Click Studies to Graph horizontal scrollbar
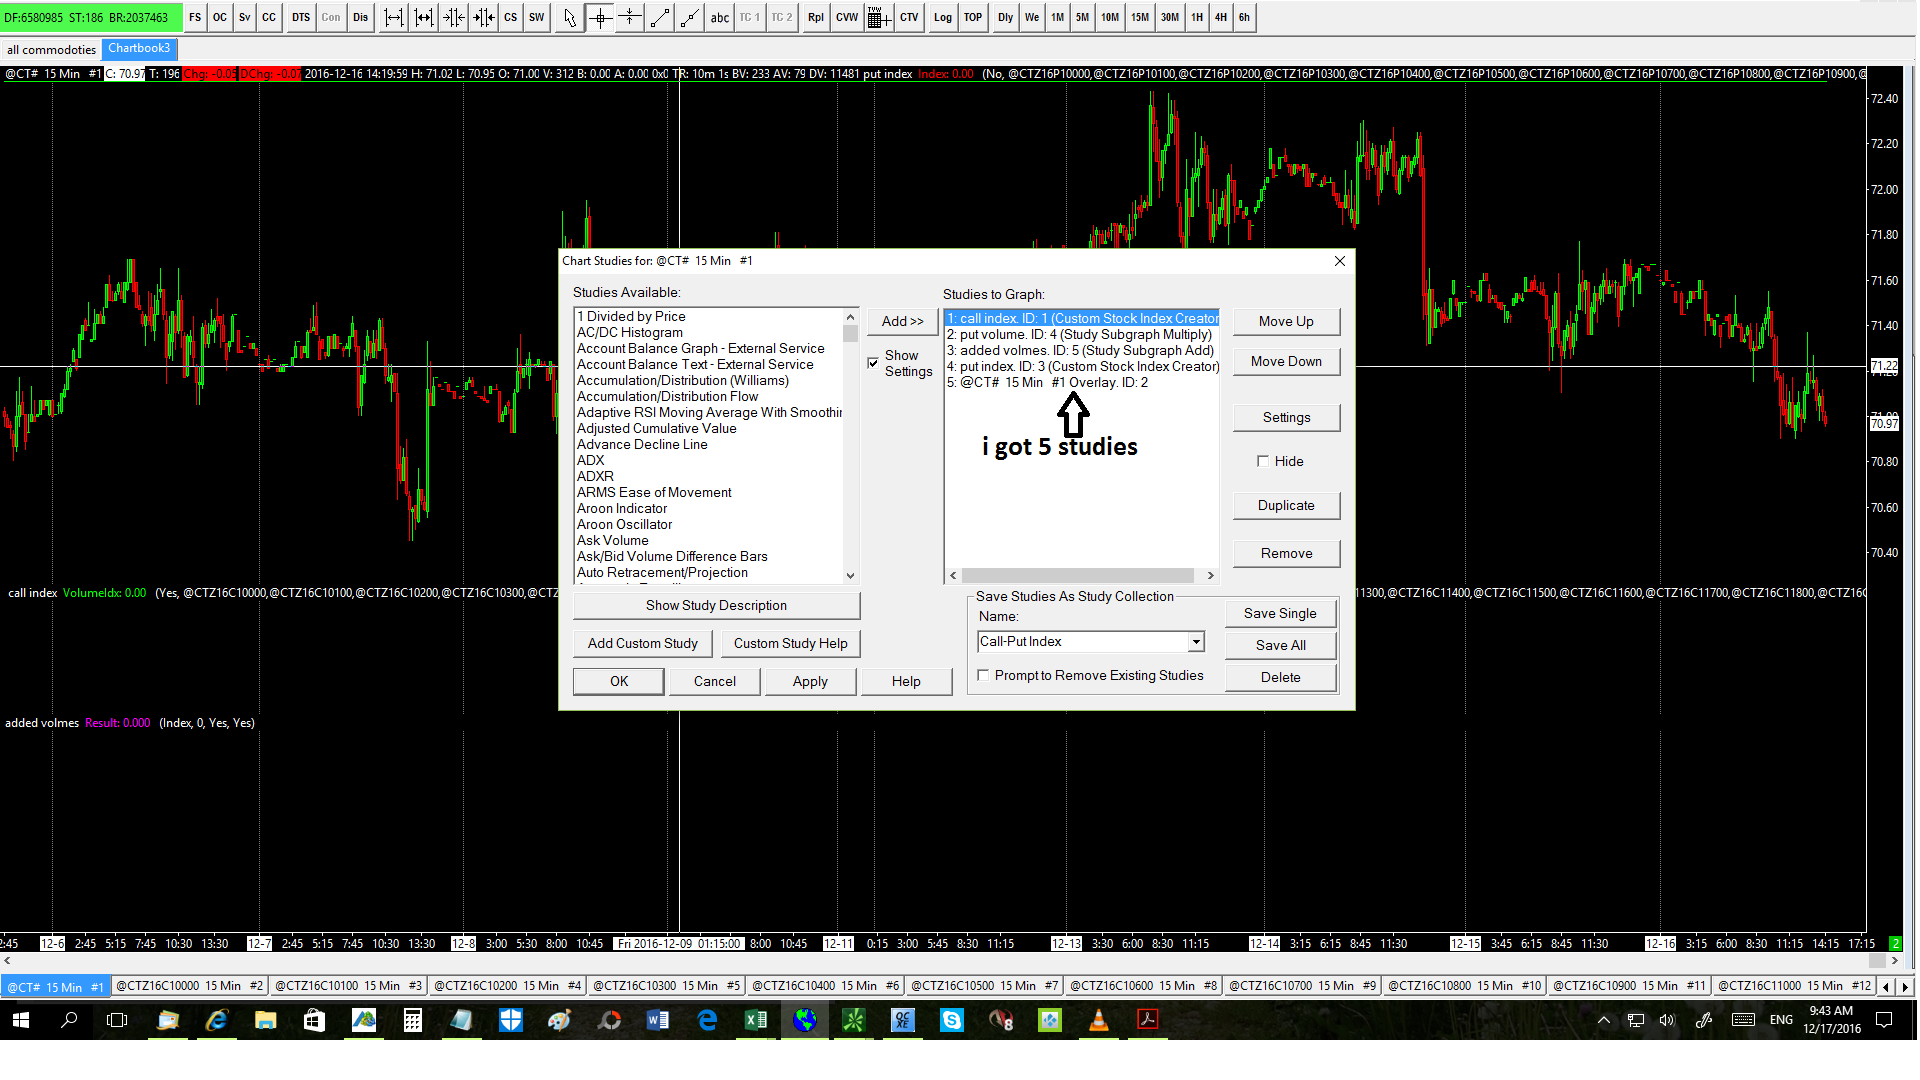The image size is (1920, 1080). [x=1077, y=575]
